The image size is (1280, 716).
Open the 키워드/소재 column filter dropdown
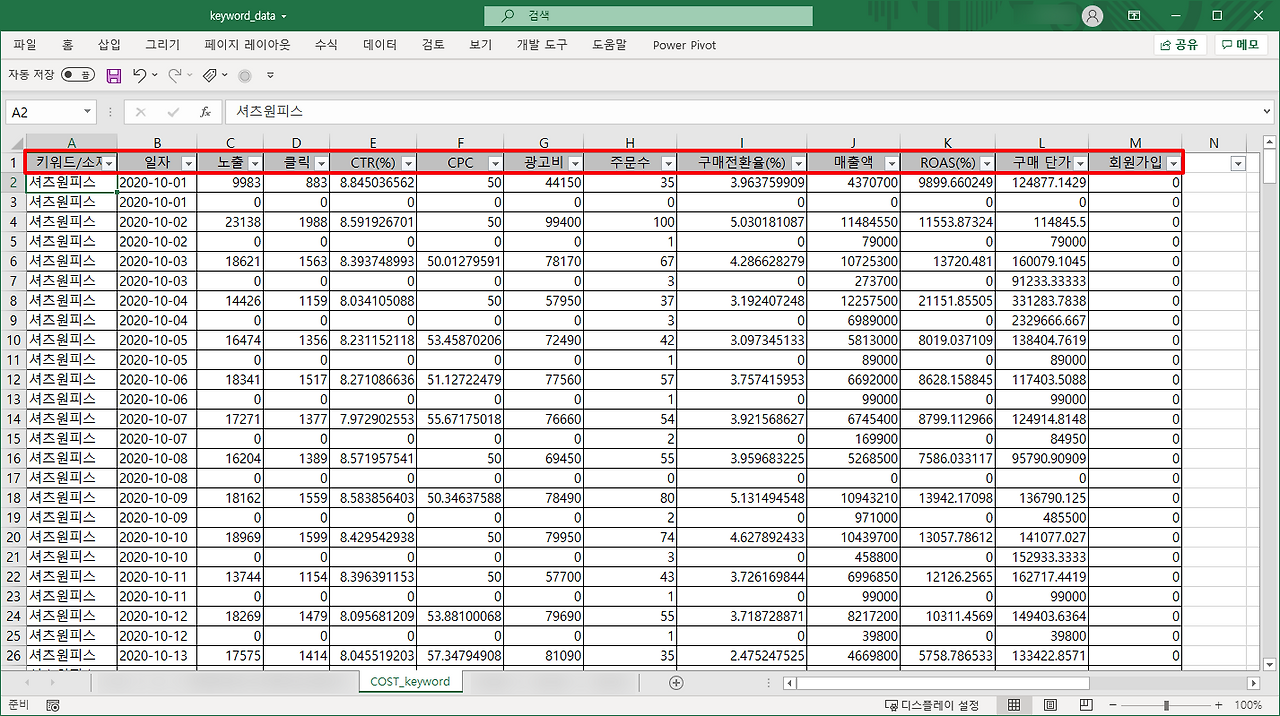coord(109,163)
